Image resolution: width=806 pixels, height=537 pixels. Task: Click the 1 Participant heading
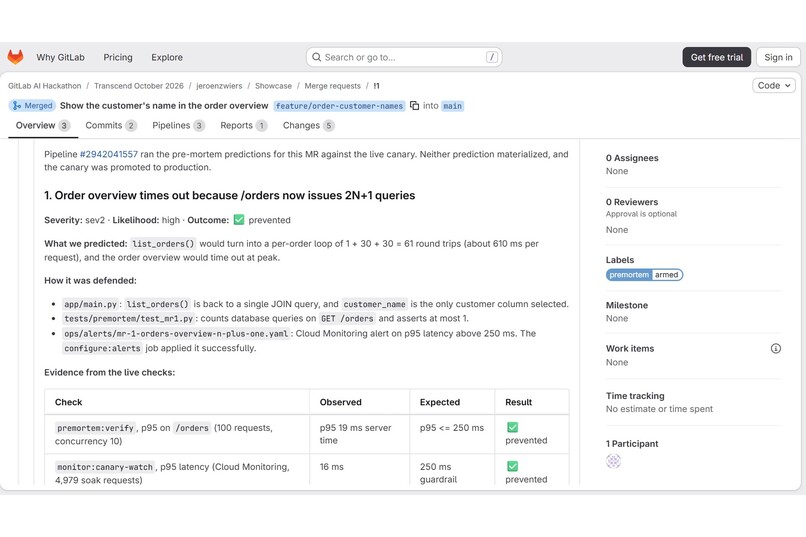(632, 443)
